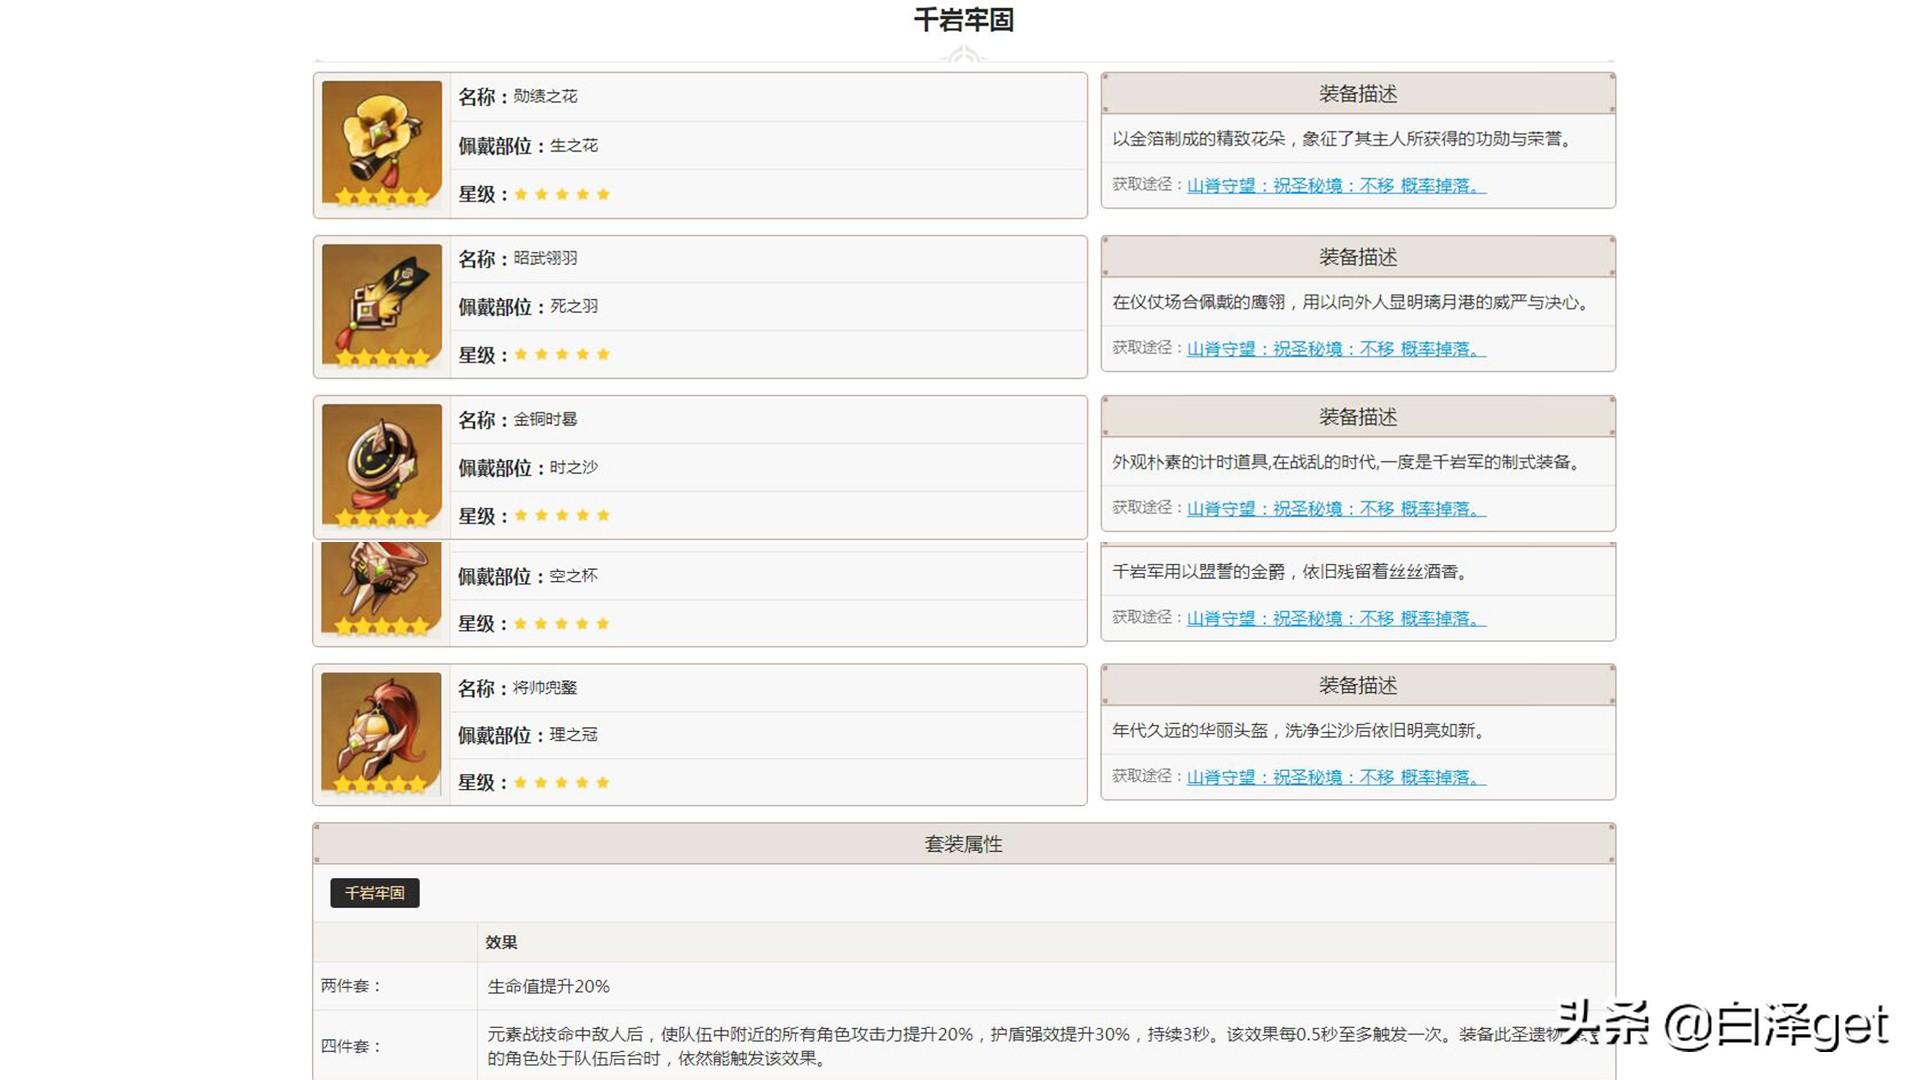Click the 勋绩之花 golden flower artifact icon
The image size is (1920, 1080).
(x=381, y=143)
